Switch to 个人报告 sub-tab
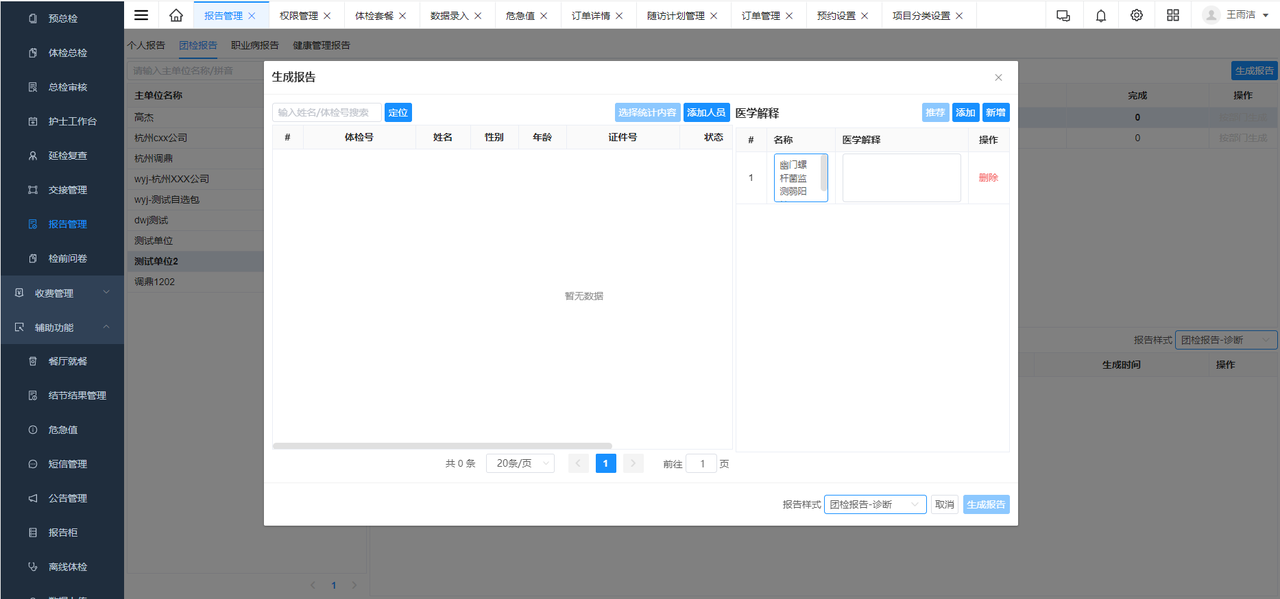The height and width of the screenshot is (599, 1280). click(146, 45)
